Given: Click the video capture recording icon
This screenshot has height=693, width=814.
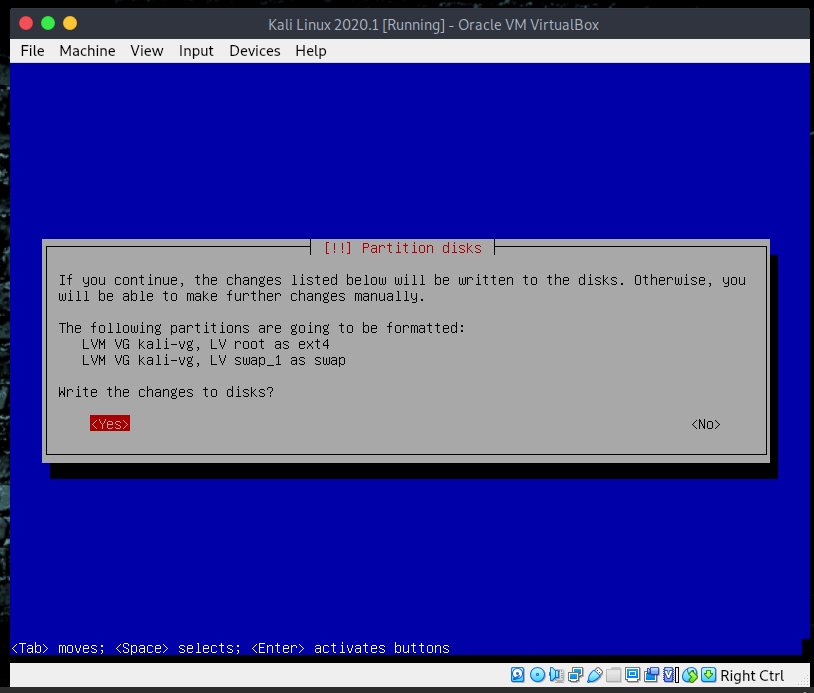Looking at the screenshot, I should (x=651, y=675).
